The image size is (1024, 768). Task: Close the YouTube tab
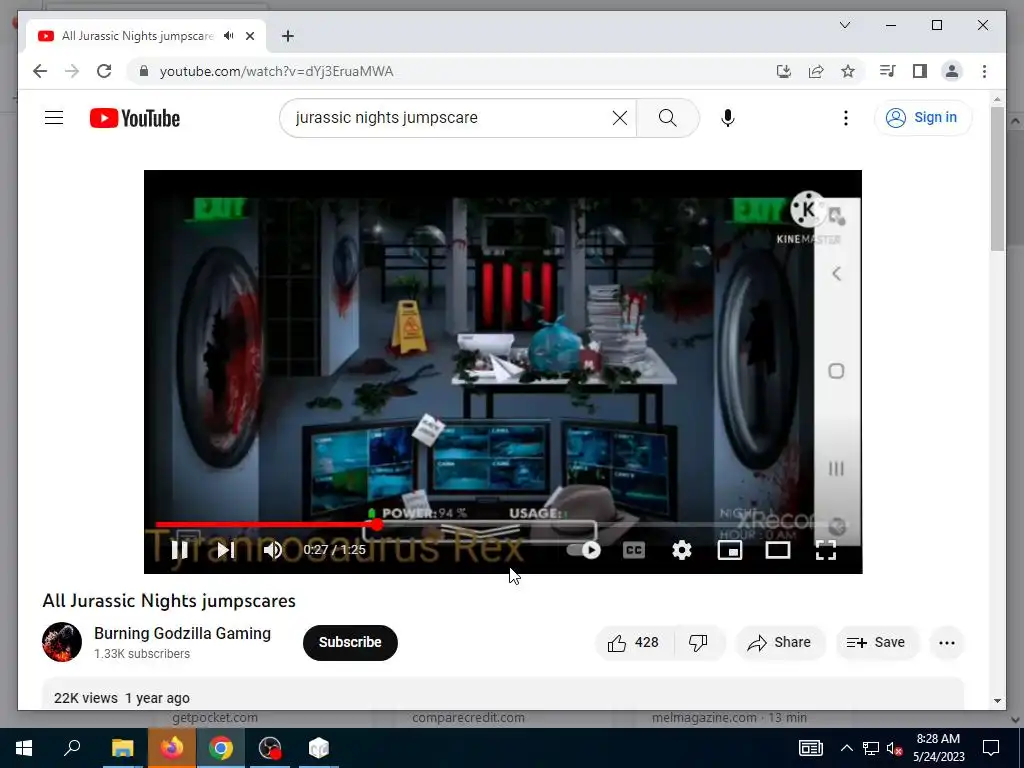pos(250,36)
